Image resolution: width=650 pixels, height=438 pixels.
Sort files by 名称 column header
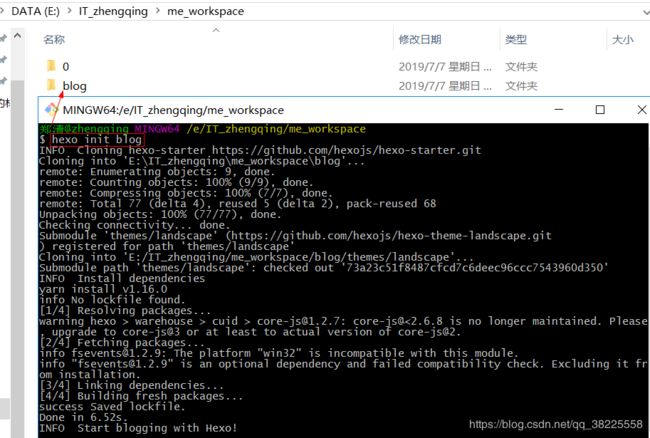pyautogui.click(x=54, y=40)
